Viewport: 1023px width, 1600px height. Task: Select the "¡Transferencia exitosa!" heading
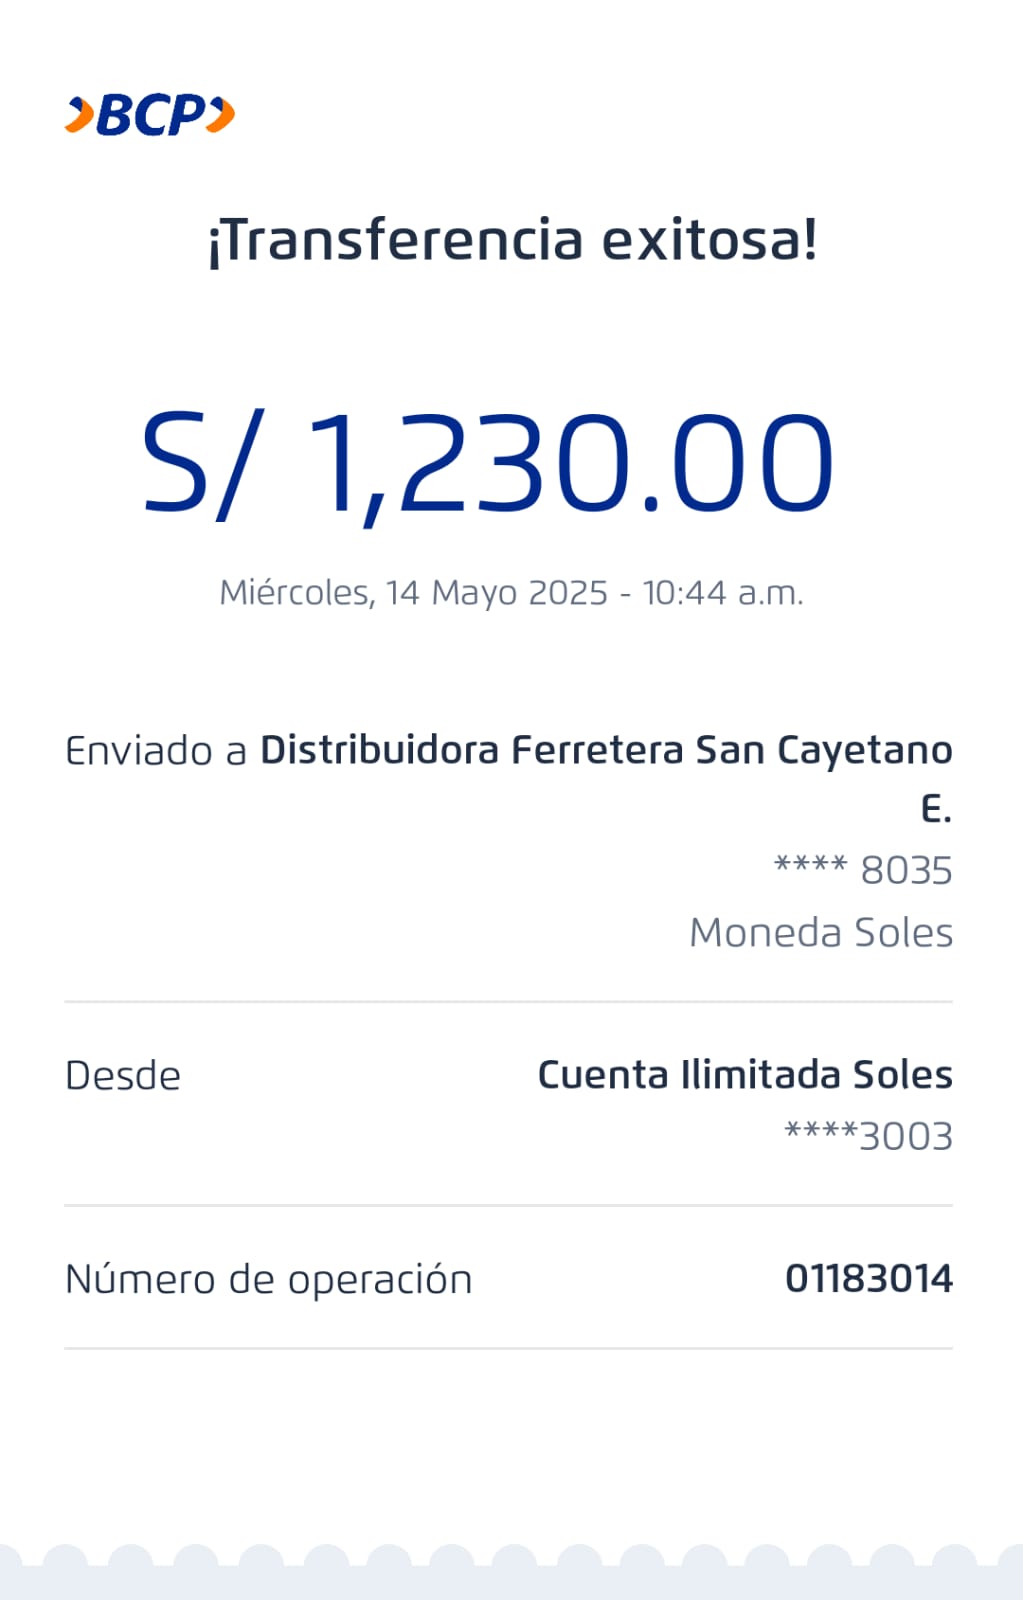[512, 241]
